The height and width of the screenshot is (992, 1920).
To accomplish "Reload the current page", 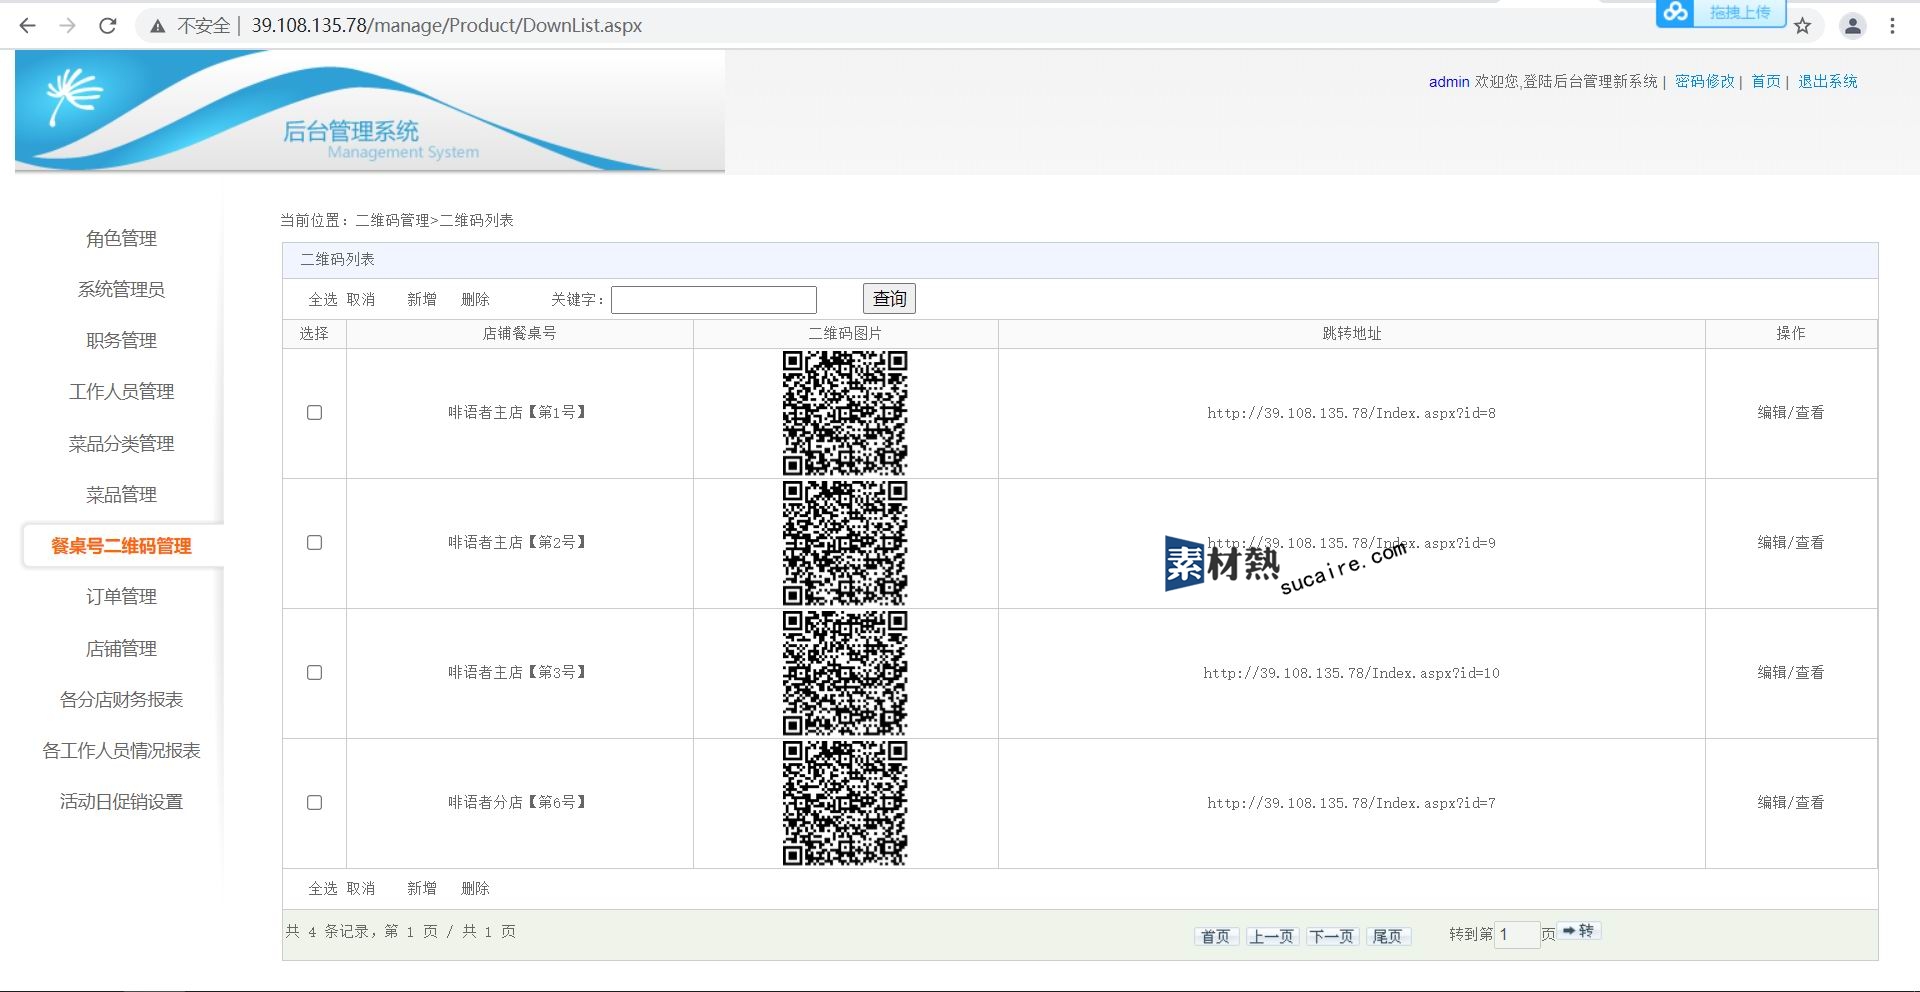I will [x=108, y=26].
